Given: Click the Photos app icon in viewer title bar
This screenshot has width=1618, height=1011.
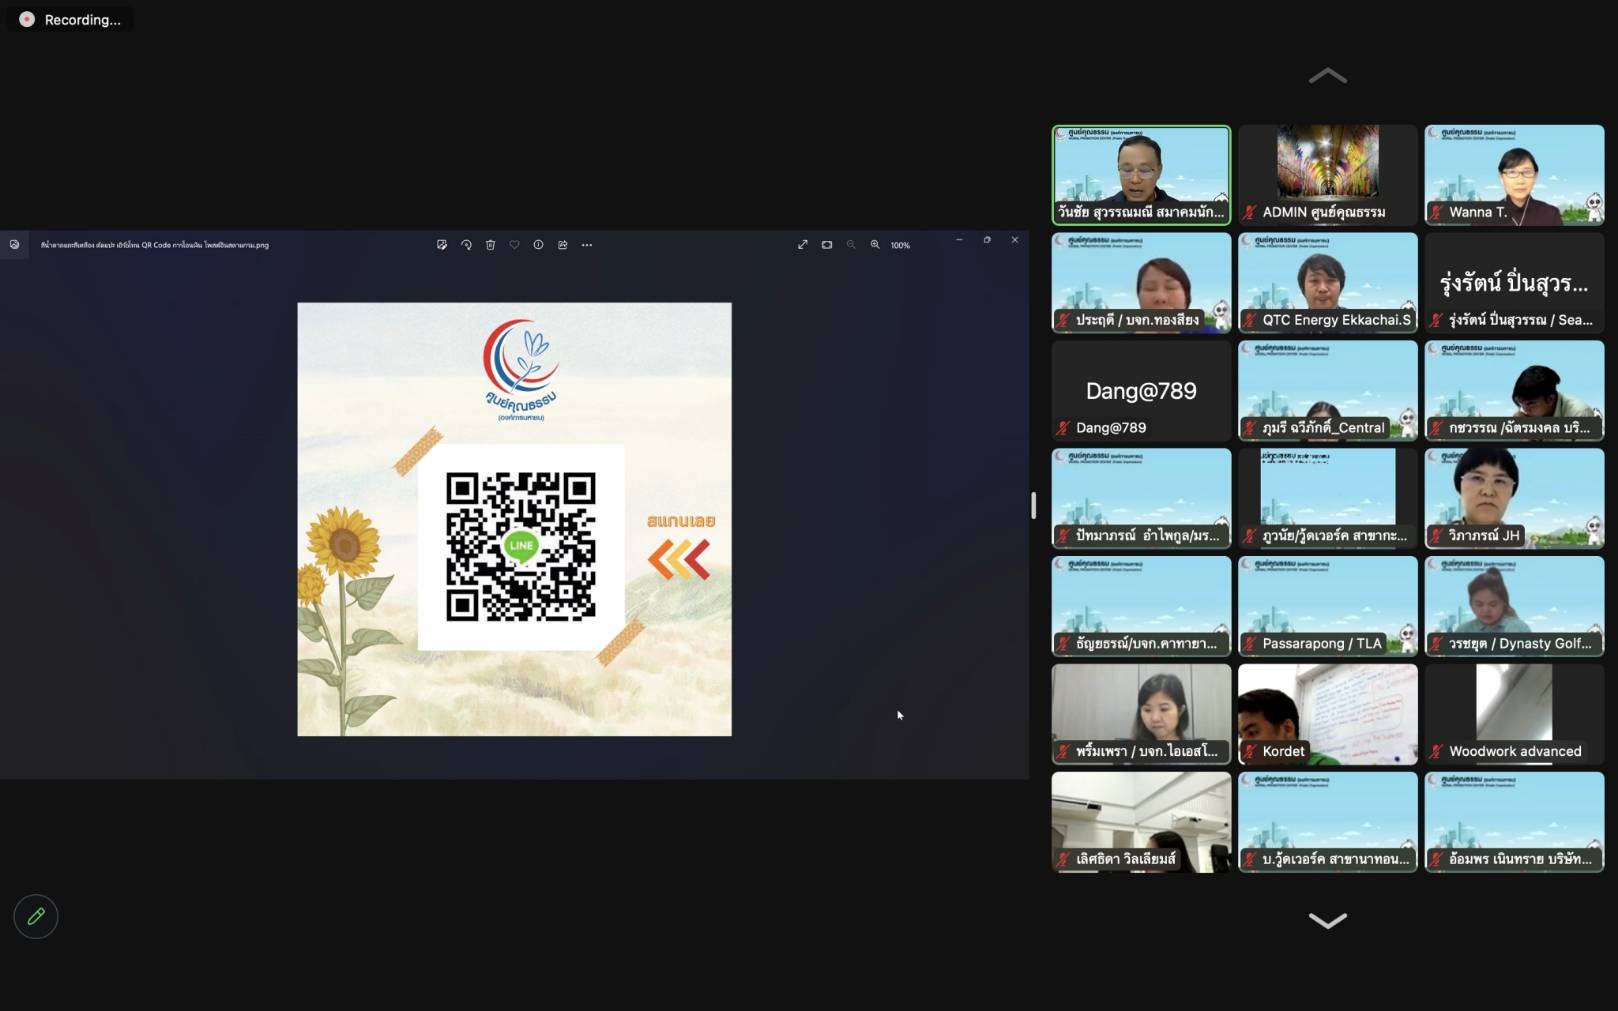Looking at the screenshot, I should [x=14, y=244].
